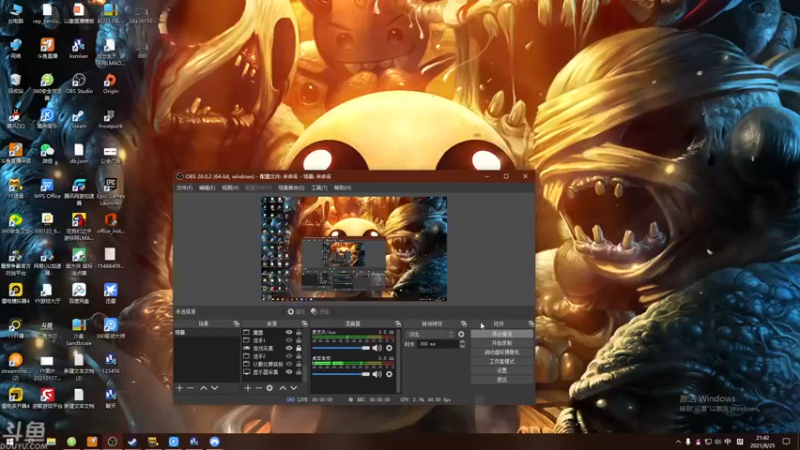The height and width of the screenshot is (450, 800).
Task: Open the 帮助(H) menu
Action: click(342, 188)
